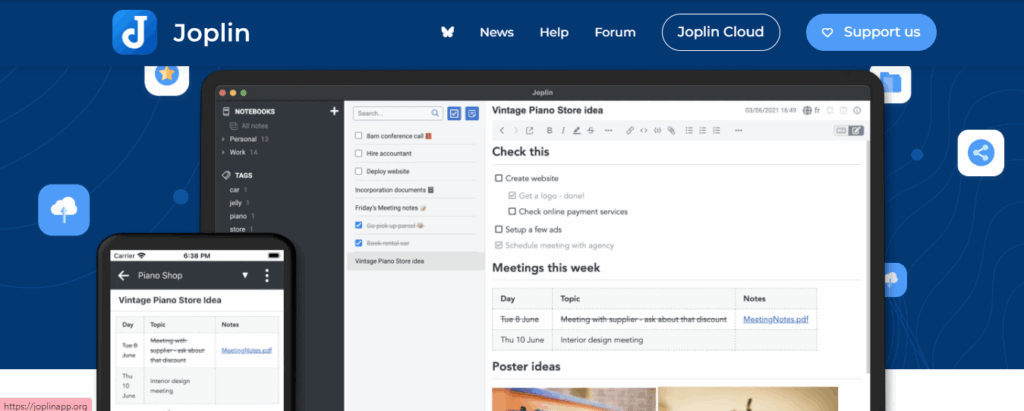Check the Check online payment services box
Viewport: 1024px width, 411px height.
point(512,212)
